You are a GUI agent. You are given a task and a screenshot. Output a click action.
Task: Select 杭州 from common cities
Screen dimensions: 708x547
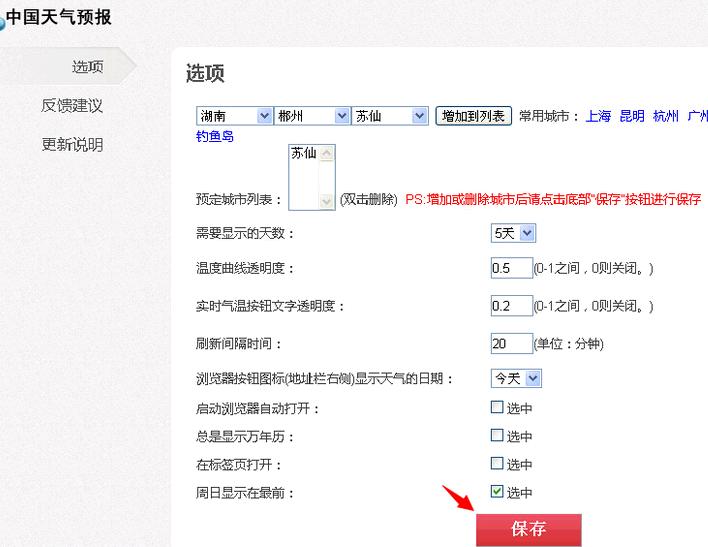click(665, 116)
